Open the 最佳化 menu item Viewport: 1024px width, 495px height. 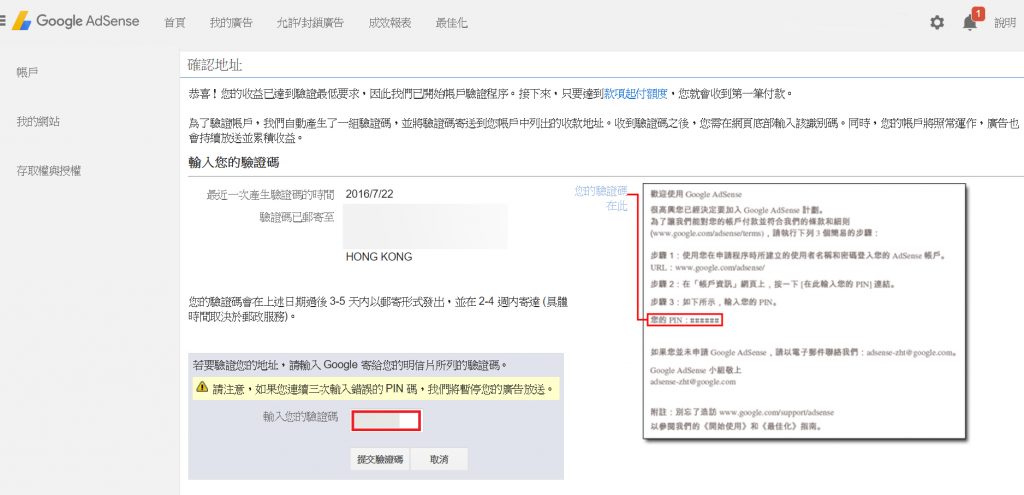pos(451,23)
